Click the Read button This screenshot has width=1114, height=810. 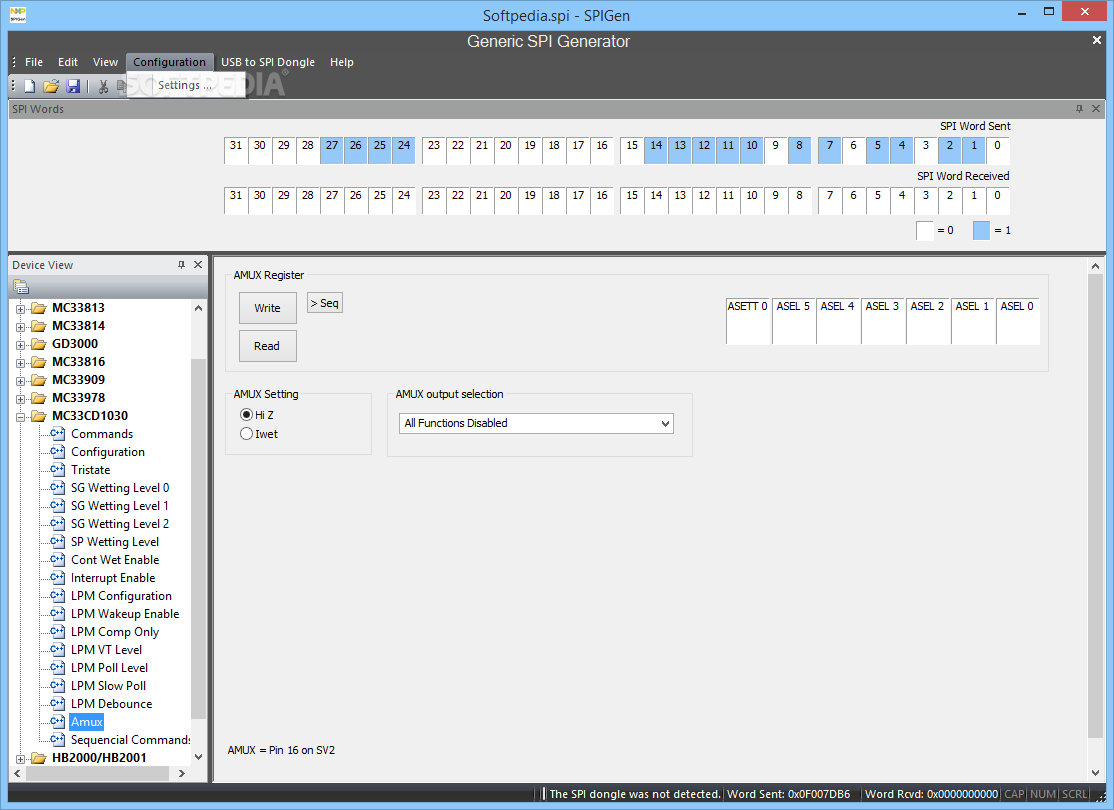pyautogui.click(x=267, y=346)
